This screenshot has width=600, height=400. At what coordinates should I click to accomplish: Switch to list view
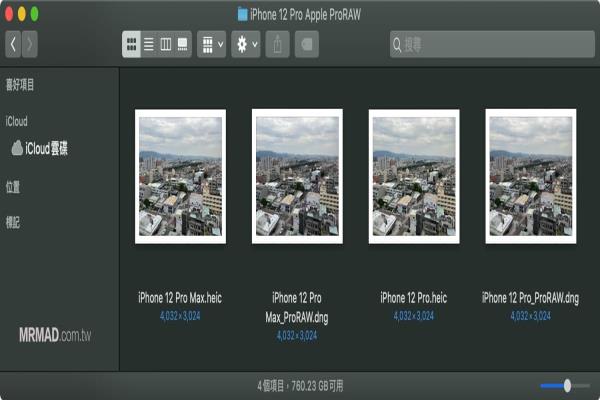point(149,44)
